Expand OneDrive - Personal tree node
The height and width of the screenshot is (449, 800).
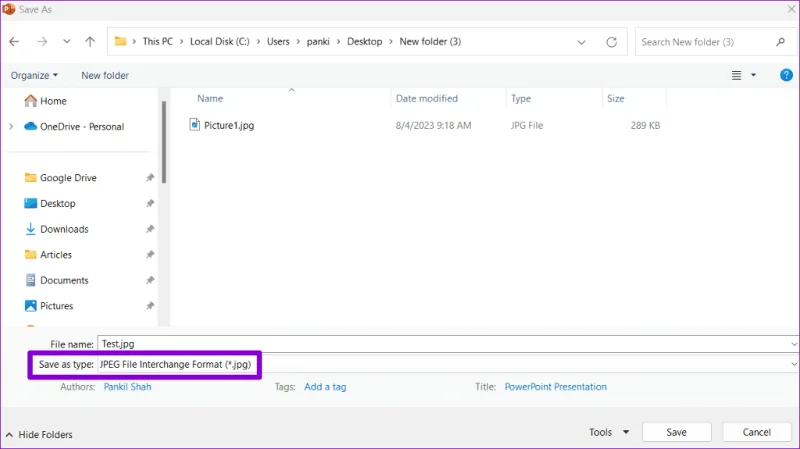(11, 127)
